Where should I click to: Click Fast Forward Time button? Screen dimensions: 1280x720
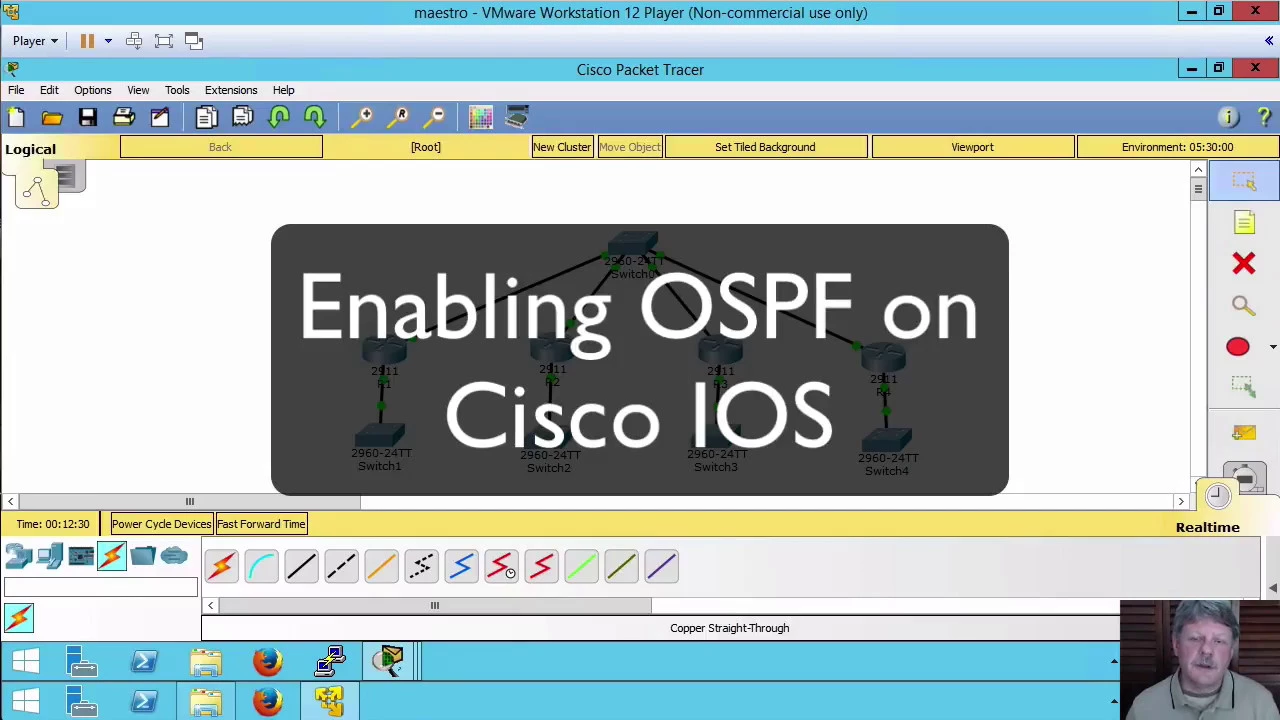tap(261, 524)
